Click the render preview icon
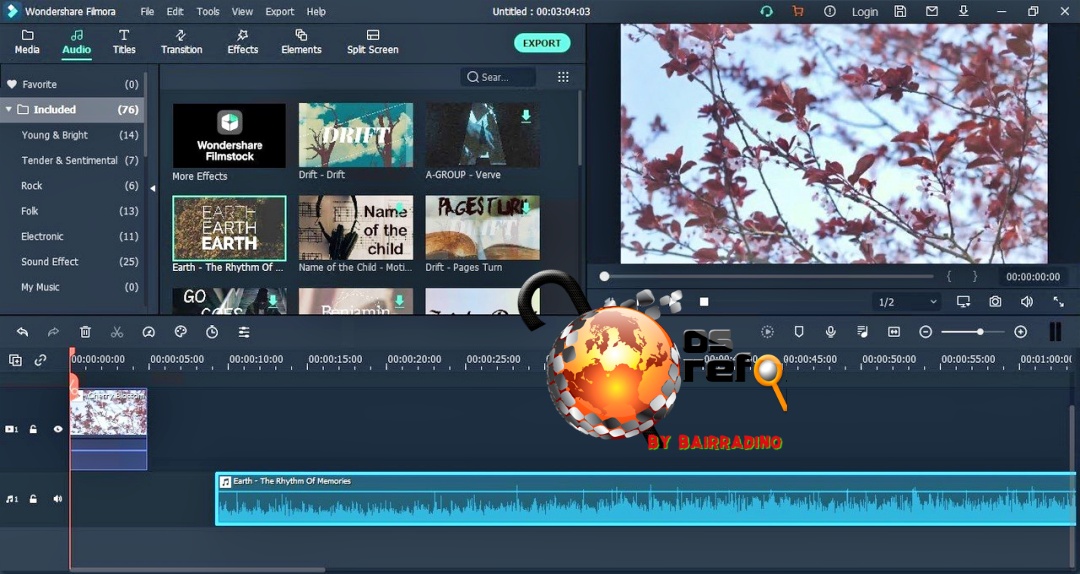1080x574 pixels. pyautogui.click(x=767, y=332)
